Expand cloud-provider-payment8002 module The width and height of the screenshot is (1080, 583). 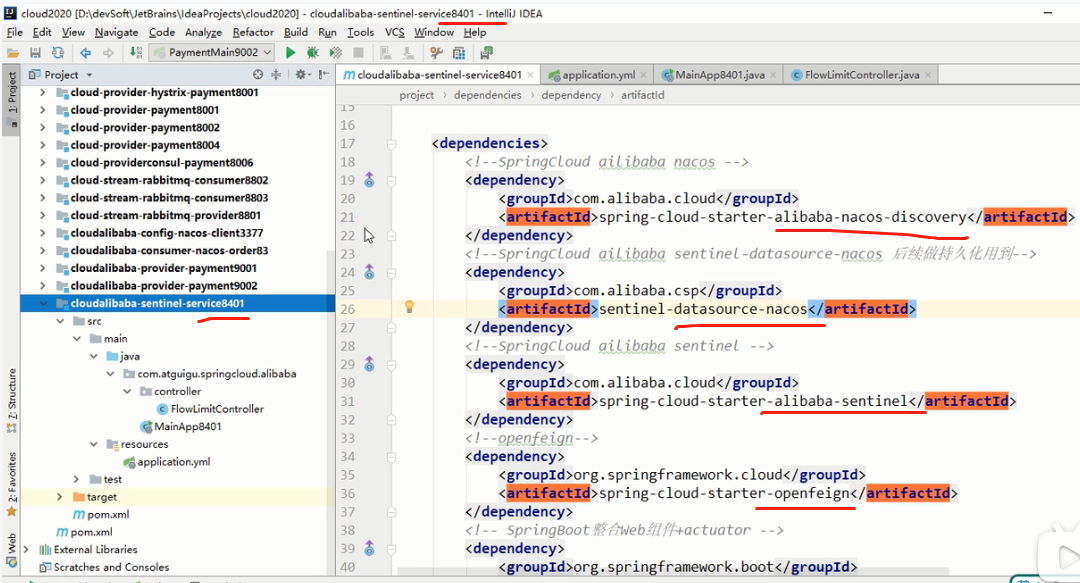point(43,127)
